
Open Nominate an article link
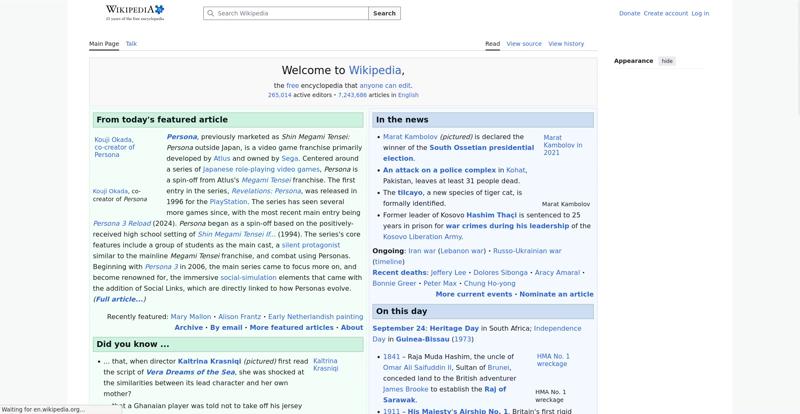556,295
